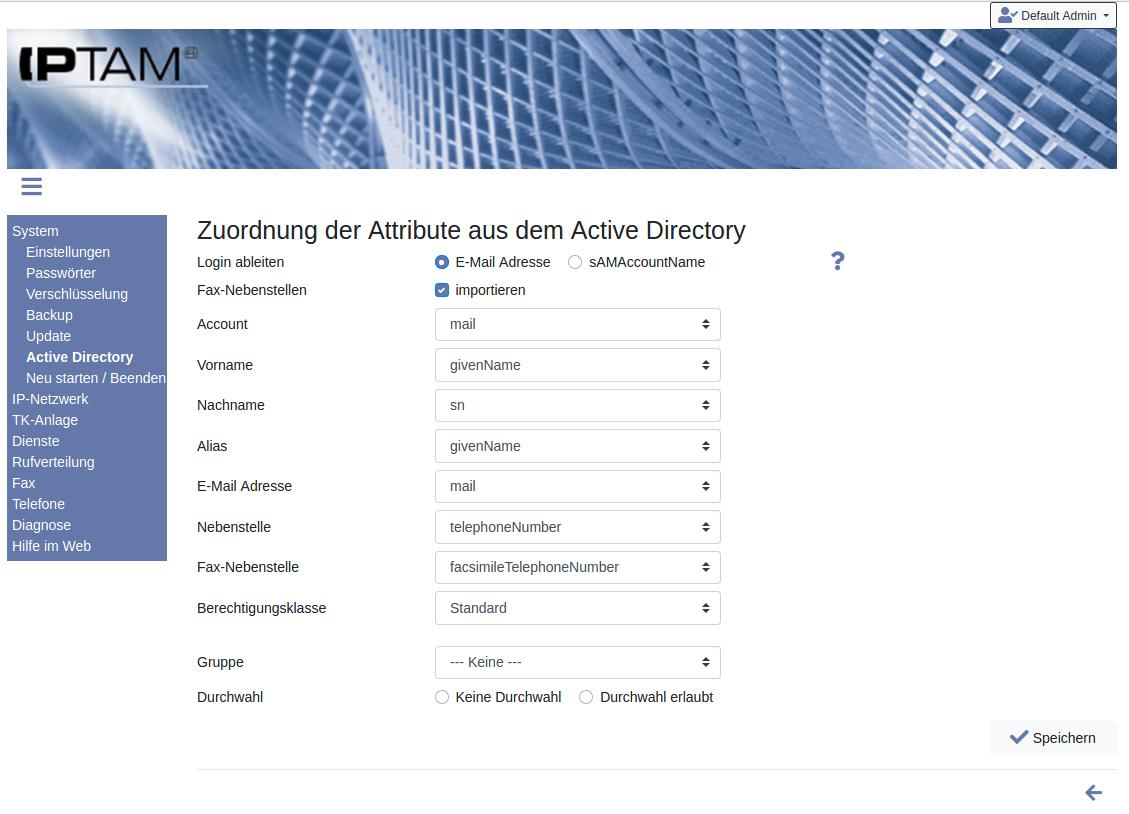Screen dimensions: 1129x814
Task: Open the Default Admin user menu
Action: tap(1053, 16)
